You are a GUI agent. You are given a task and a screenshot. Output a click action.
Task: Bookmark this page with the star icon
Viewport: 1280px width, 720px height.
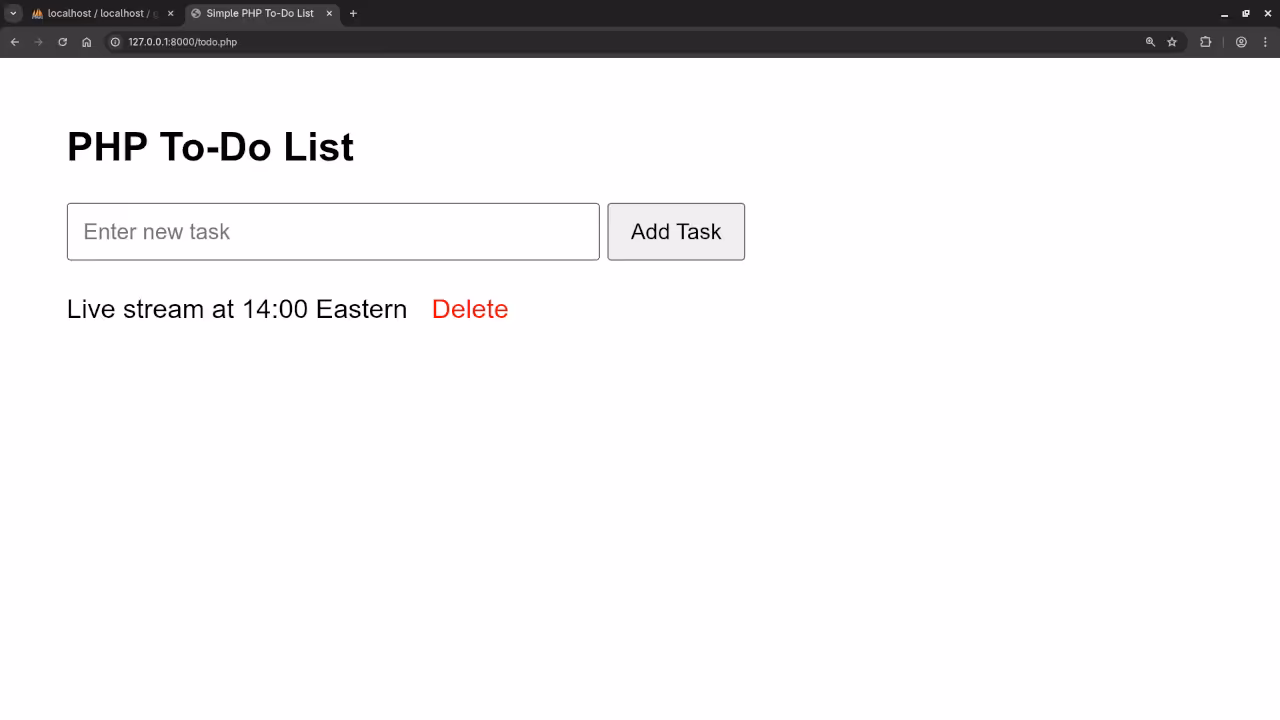point(1172,42)
